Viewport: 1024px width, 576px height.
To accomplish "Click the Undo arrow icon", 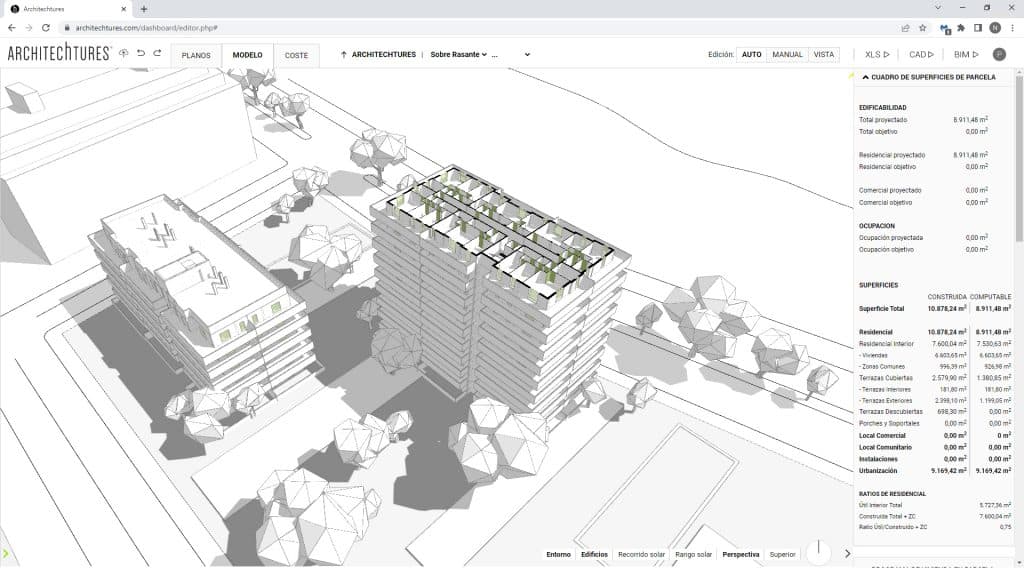I will (x=140, y=54).
